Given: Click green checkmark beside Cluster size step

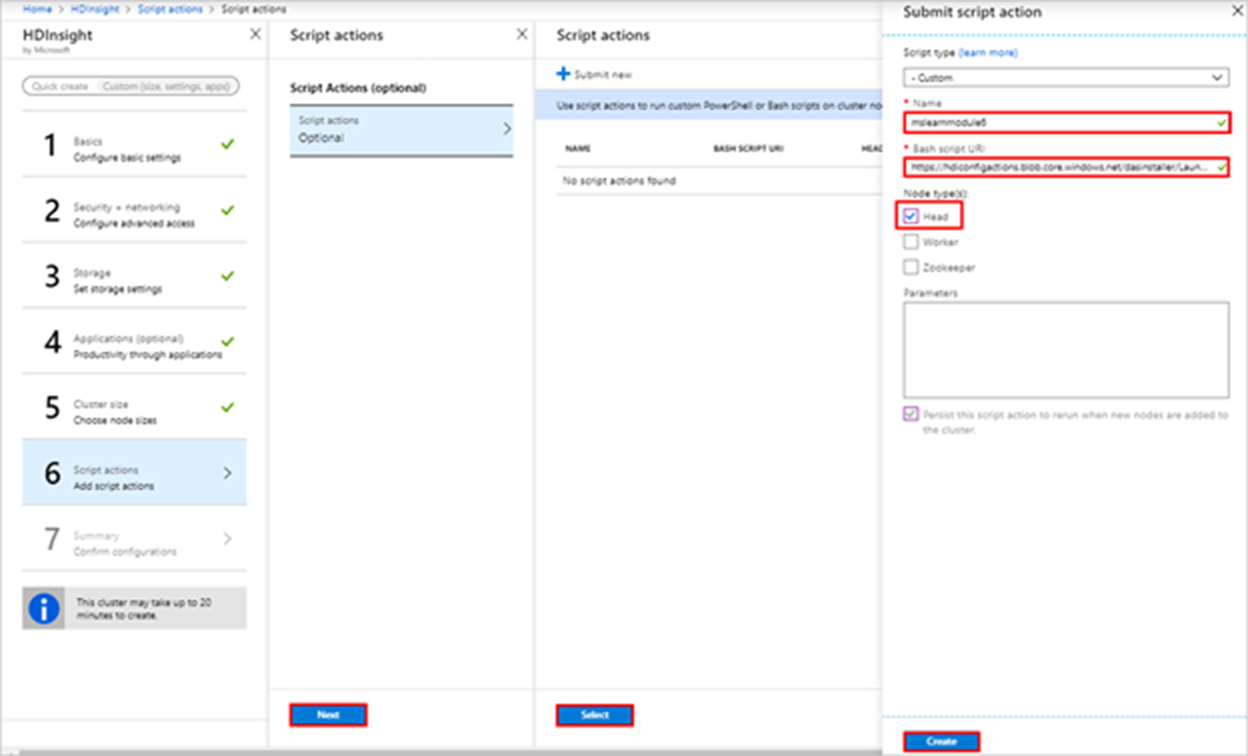Looking at the screenshot, I should [227, 407].
